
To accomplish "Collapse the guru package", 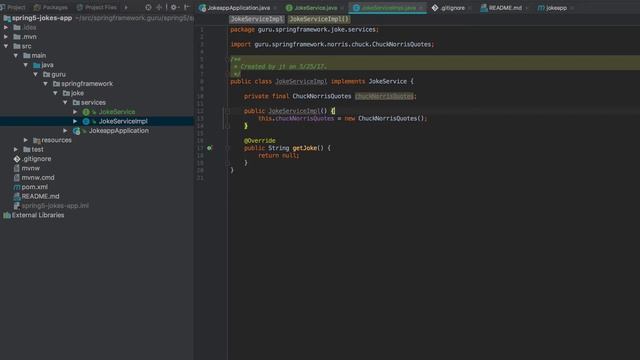I will (36, 74).
